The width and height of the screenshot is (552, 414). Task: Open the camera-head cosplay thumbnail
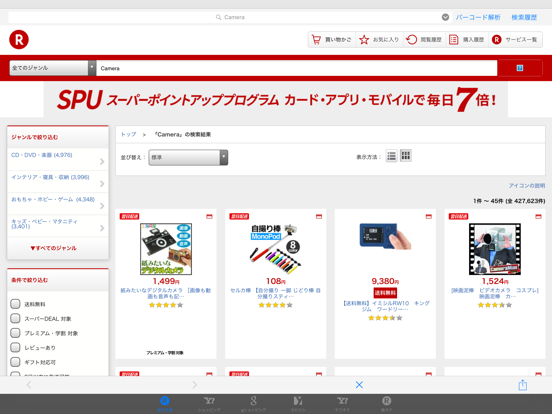pyautogui.click(x=495, y=249)
